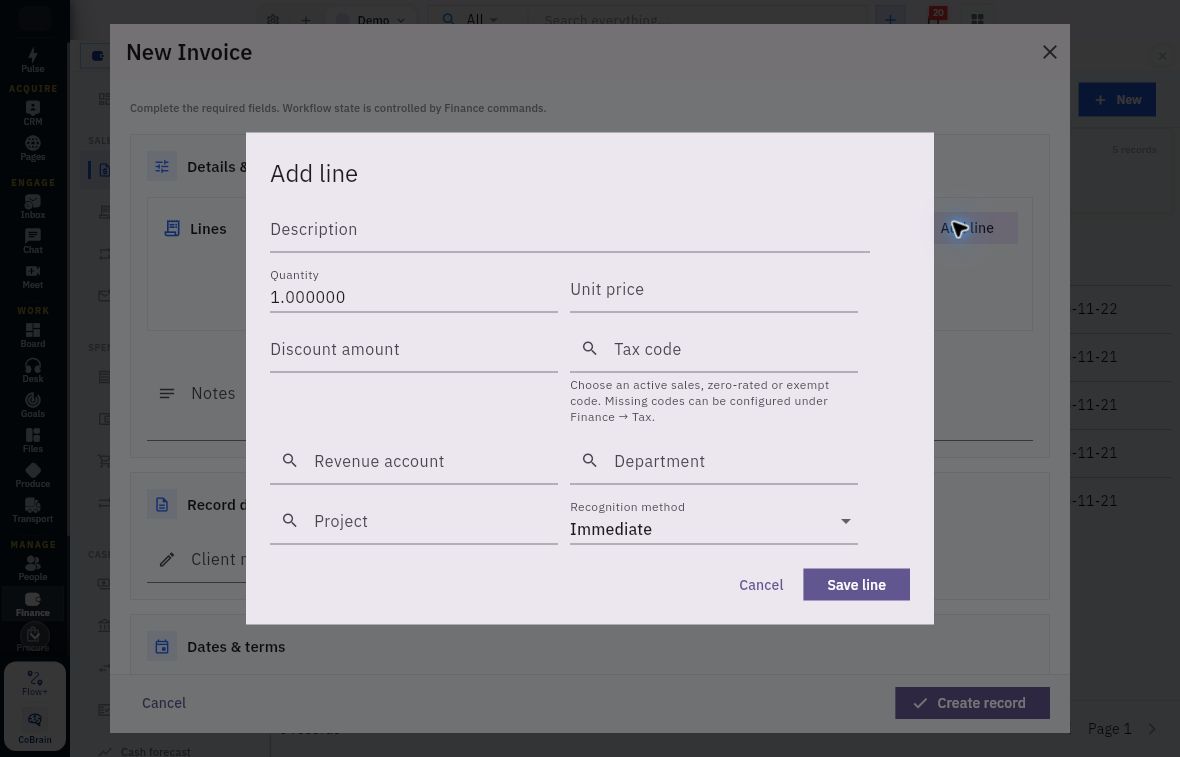Open Meet in sidebar
1180x757 pixels.
[x=32, y=276]
